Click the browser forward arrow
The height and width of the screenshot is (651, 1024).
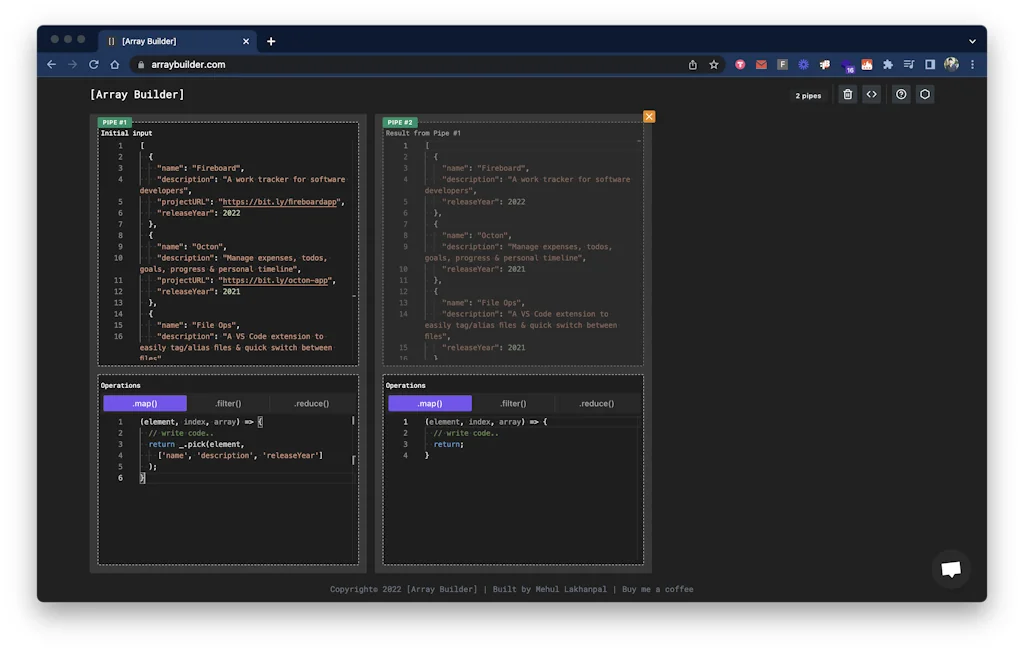pyautogui.click(x=72, y=65)
